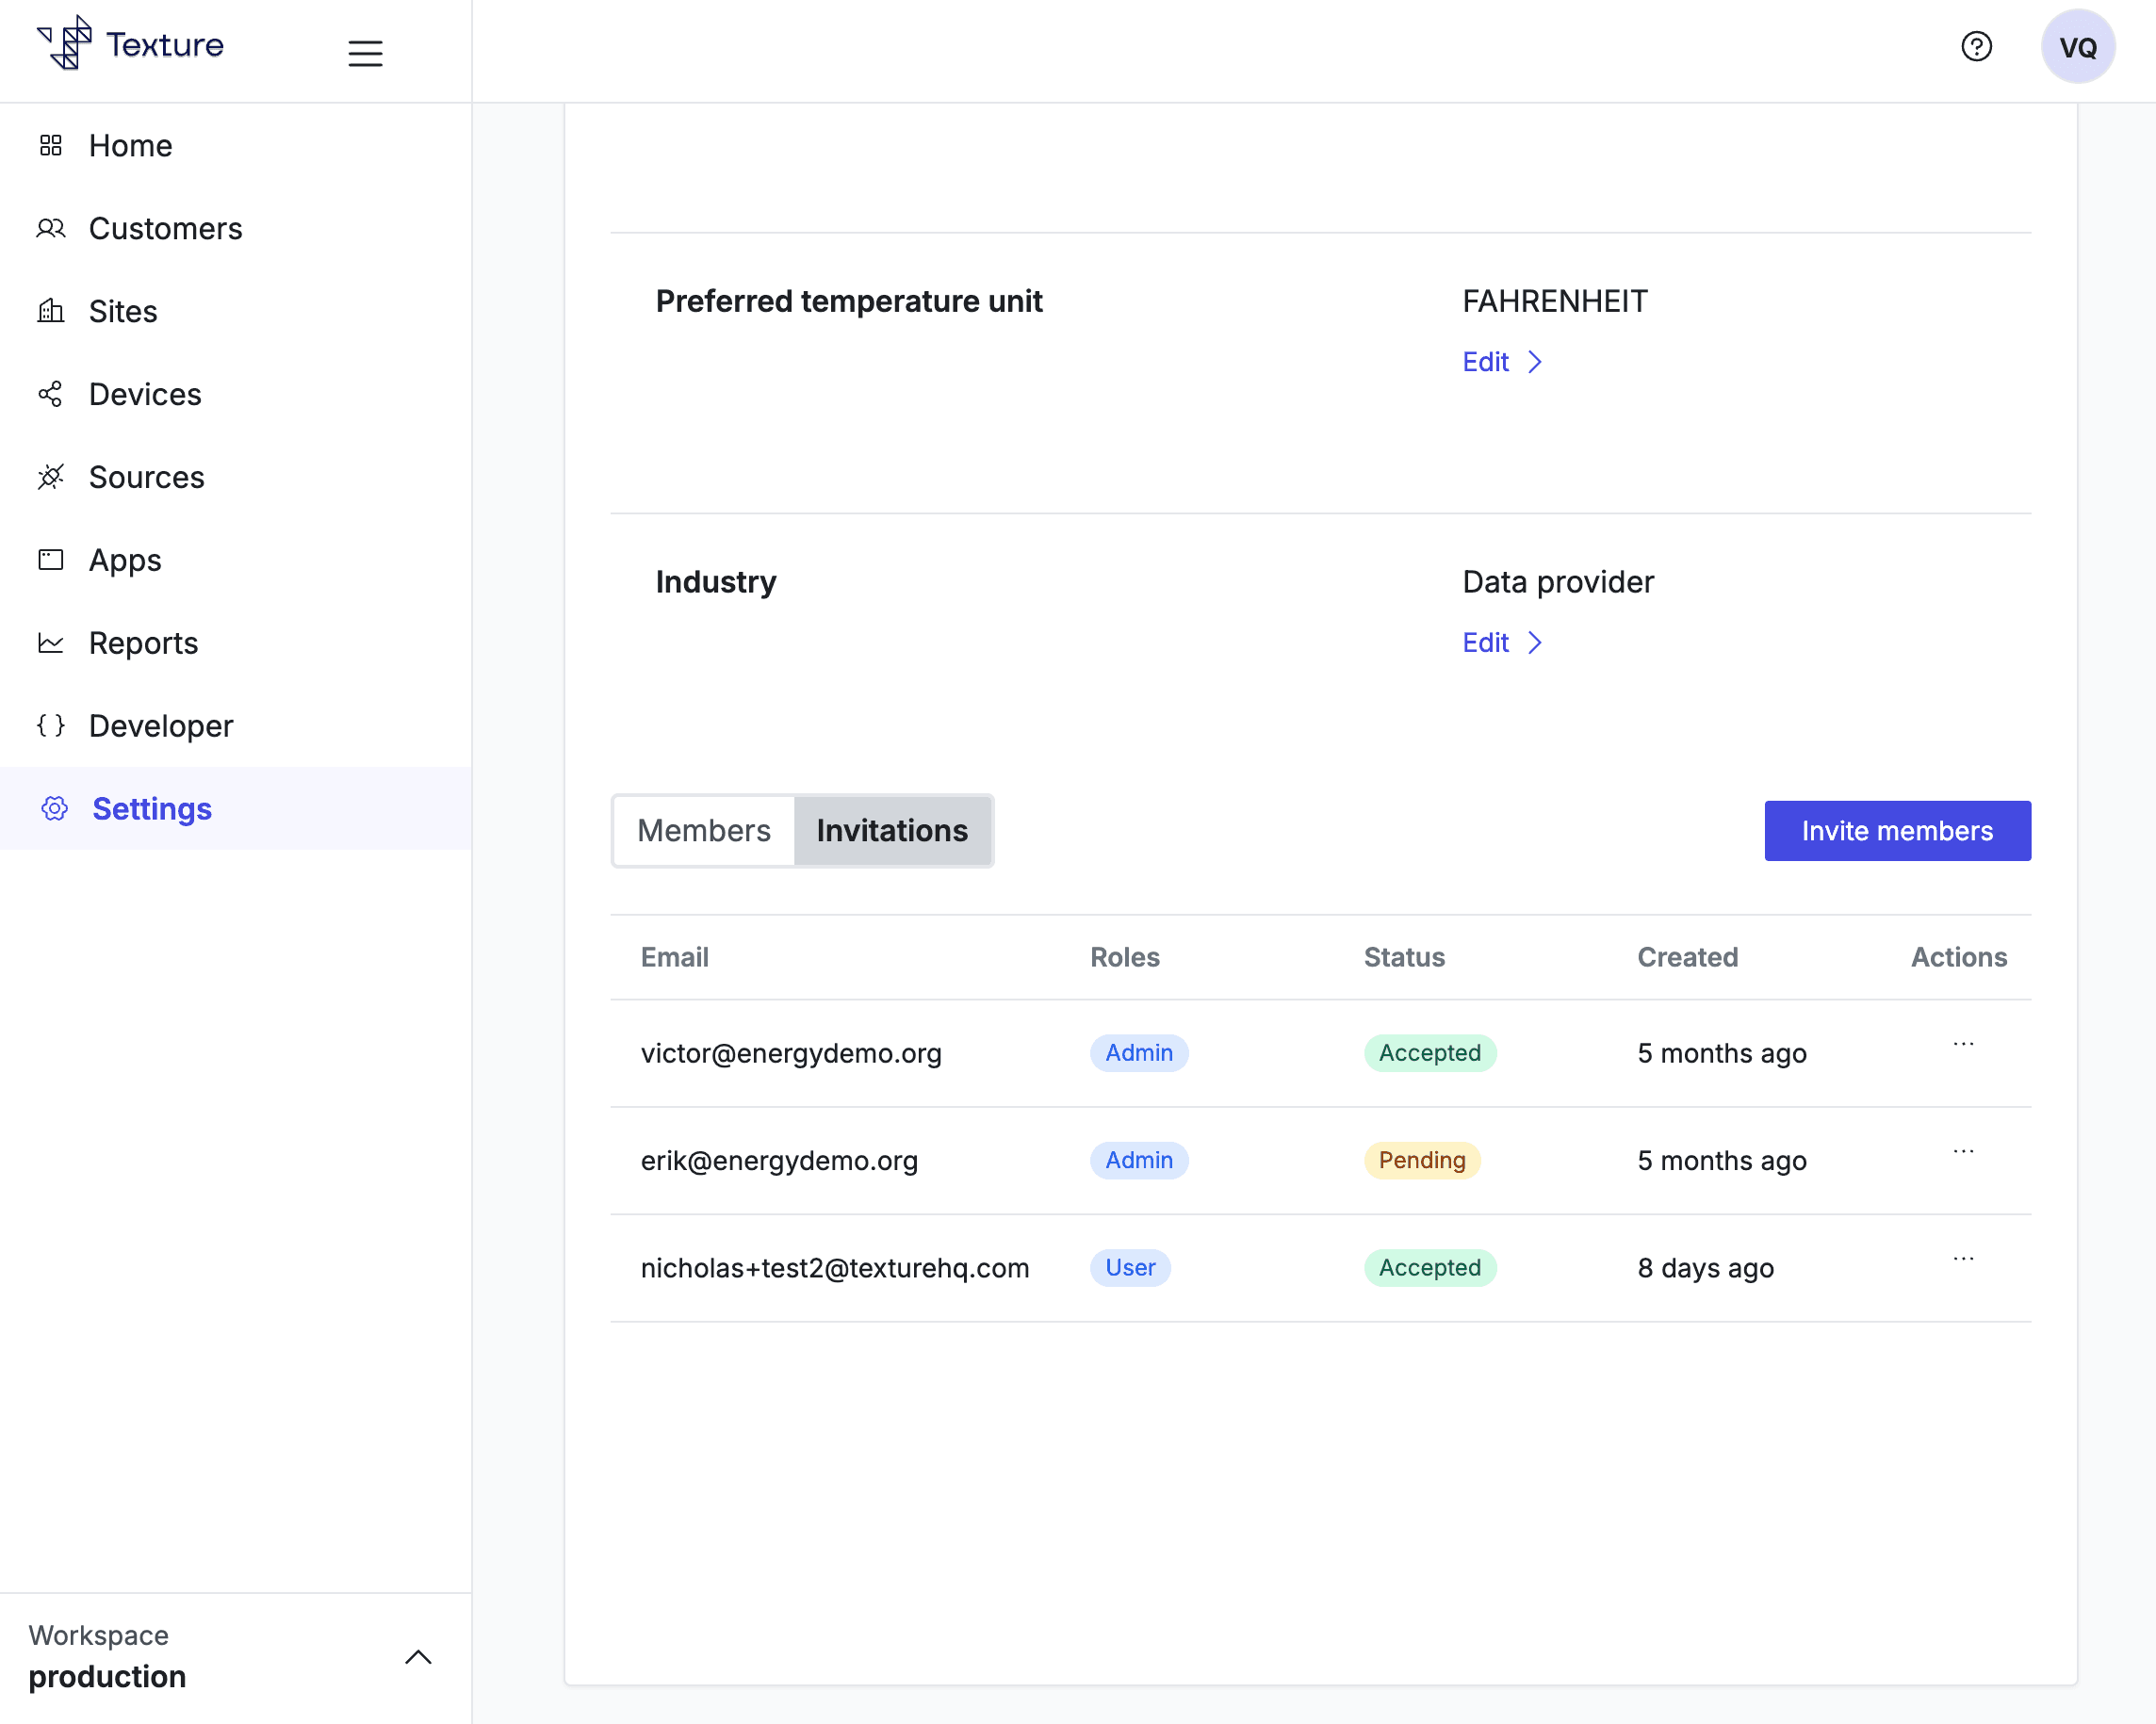2156x1724 pixels.
Task: Click the Sources plug icon
Action: [x=51, y=477]
